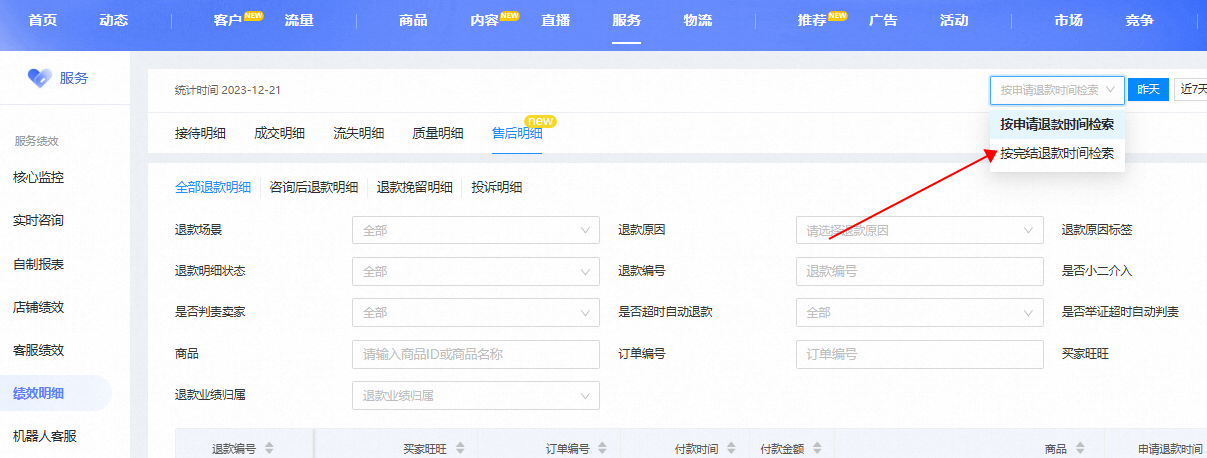The height and width of the screenshot is (458, 1207).
Task: Click the heart logo beside 服务
Action: [39, 78]
